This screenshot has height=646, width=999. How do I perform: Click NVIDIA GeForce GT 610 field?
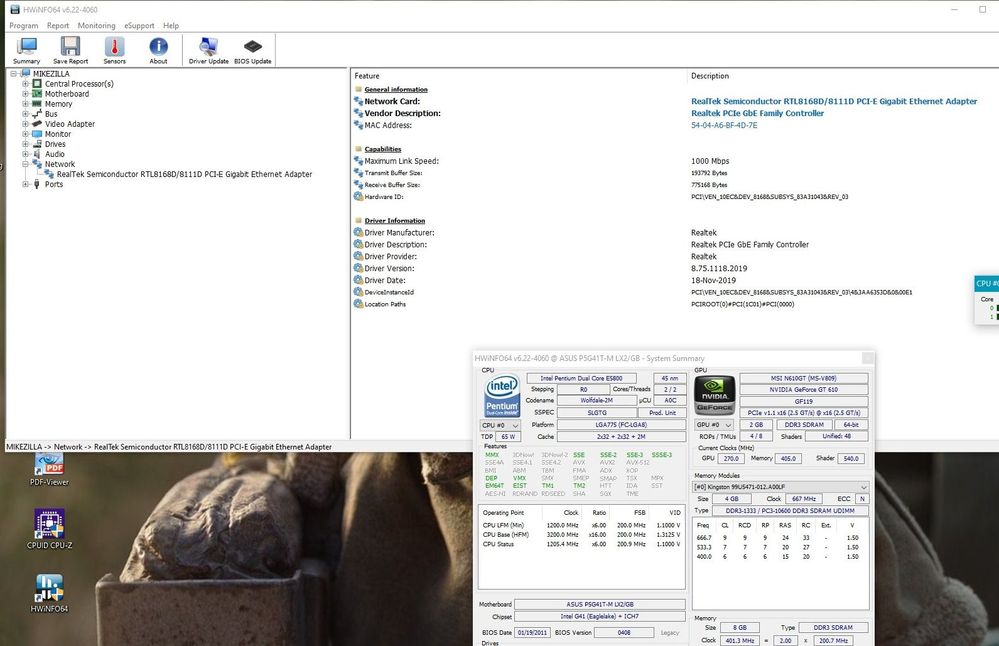[x=803, y=390]
